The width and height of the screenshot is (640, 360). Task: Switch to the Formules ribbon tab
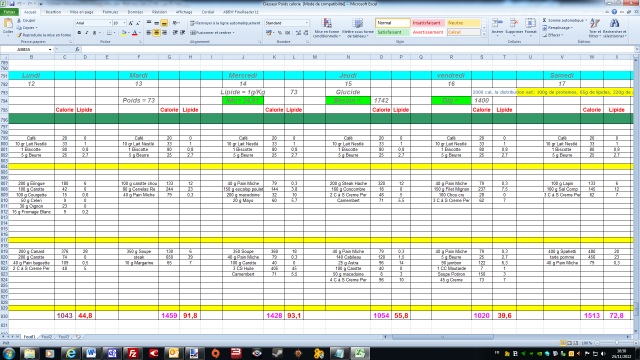click(x=110, y=12)
